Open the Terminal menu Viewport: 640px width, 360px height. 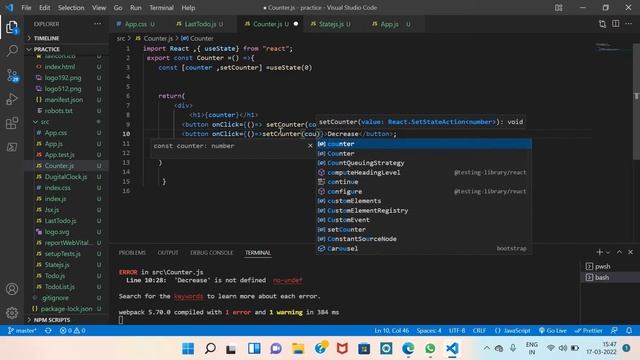point(161,8)
